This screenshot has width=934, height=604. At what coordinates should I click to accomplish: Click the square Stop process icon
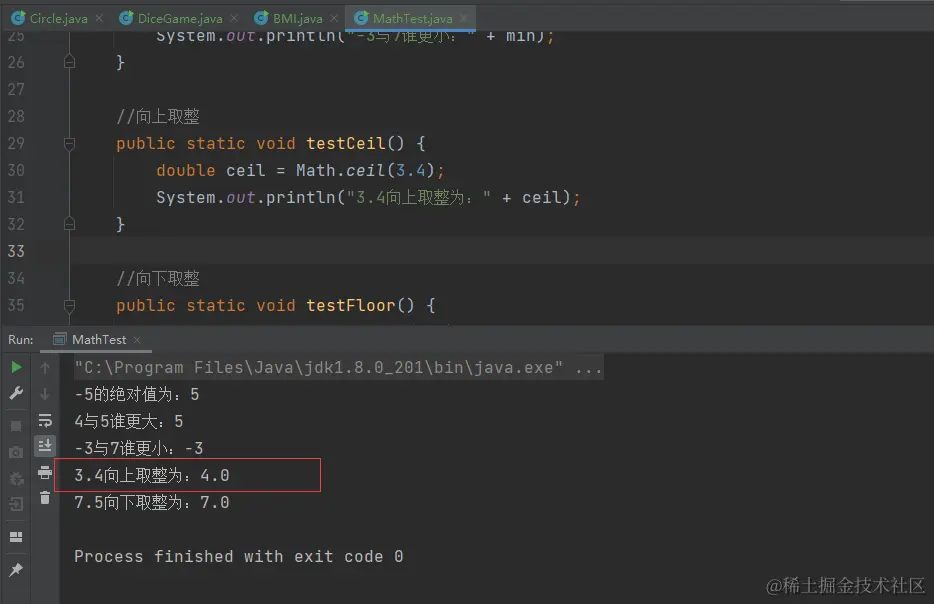(x=17, y=426)
